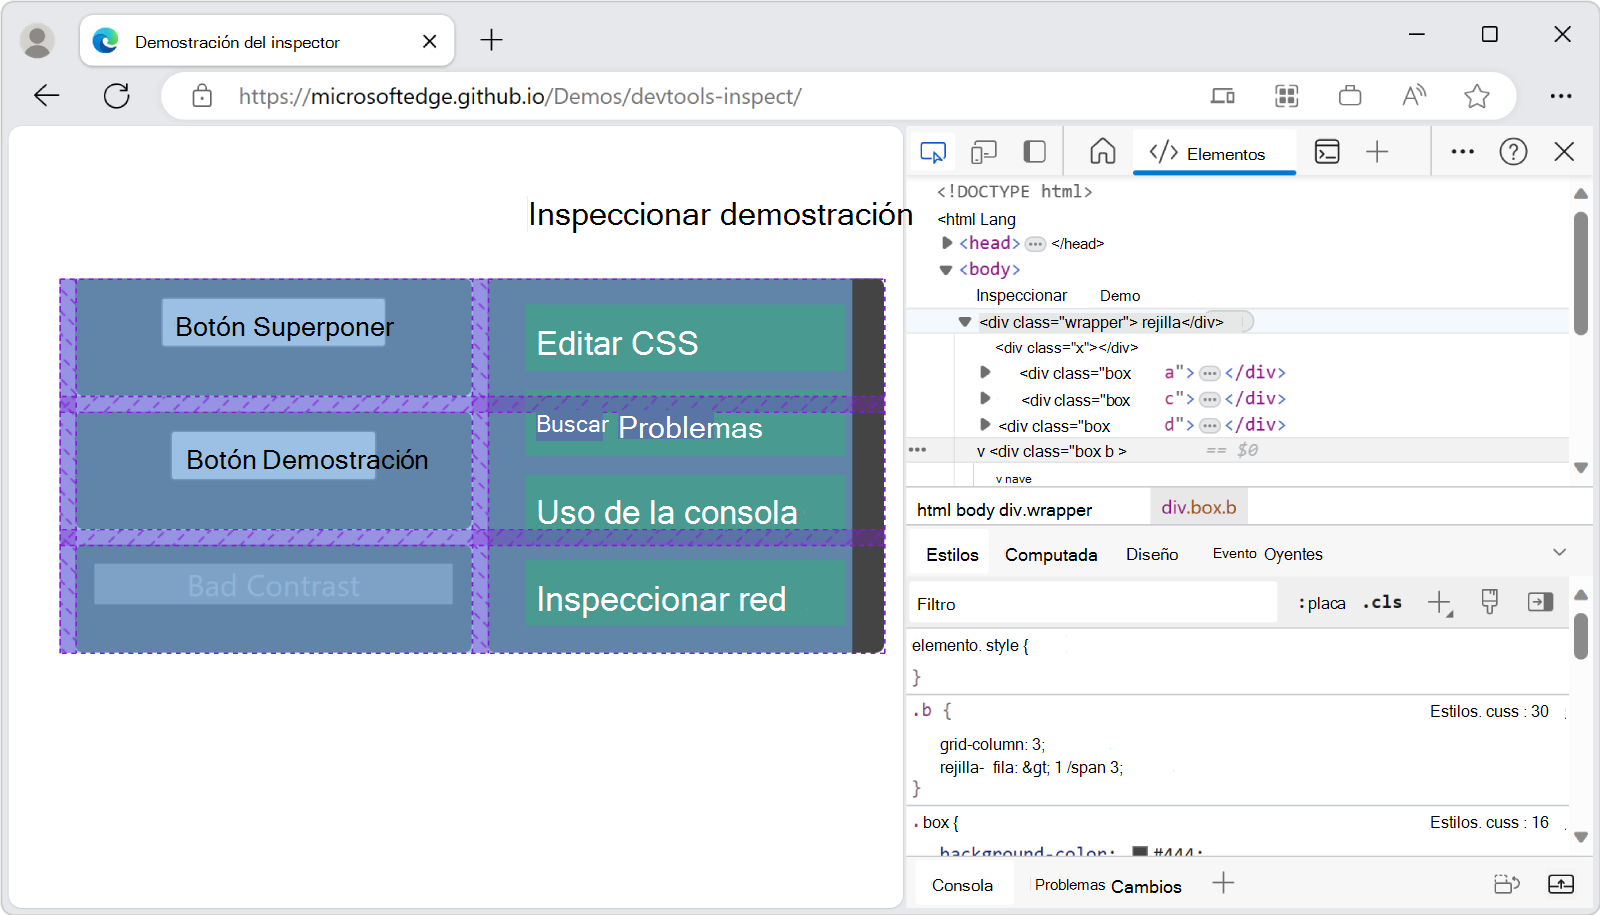1600x915 pixels.
Task: Toggle class editing with .cls button
Action: point(1381,602)
